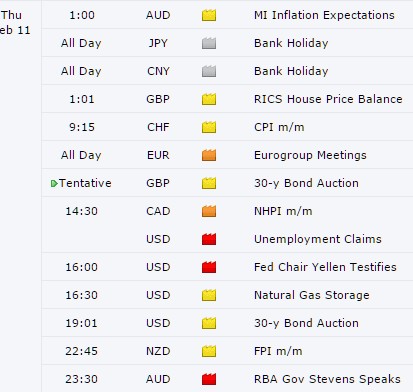413x392 pixels.
Task: Click the yellow impact icon for MI Inflation Expectations
Action: (209, 15)
